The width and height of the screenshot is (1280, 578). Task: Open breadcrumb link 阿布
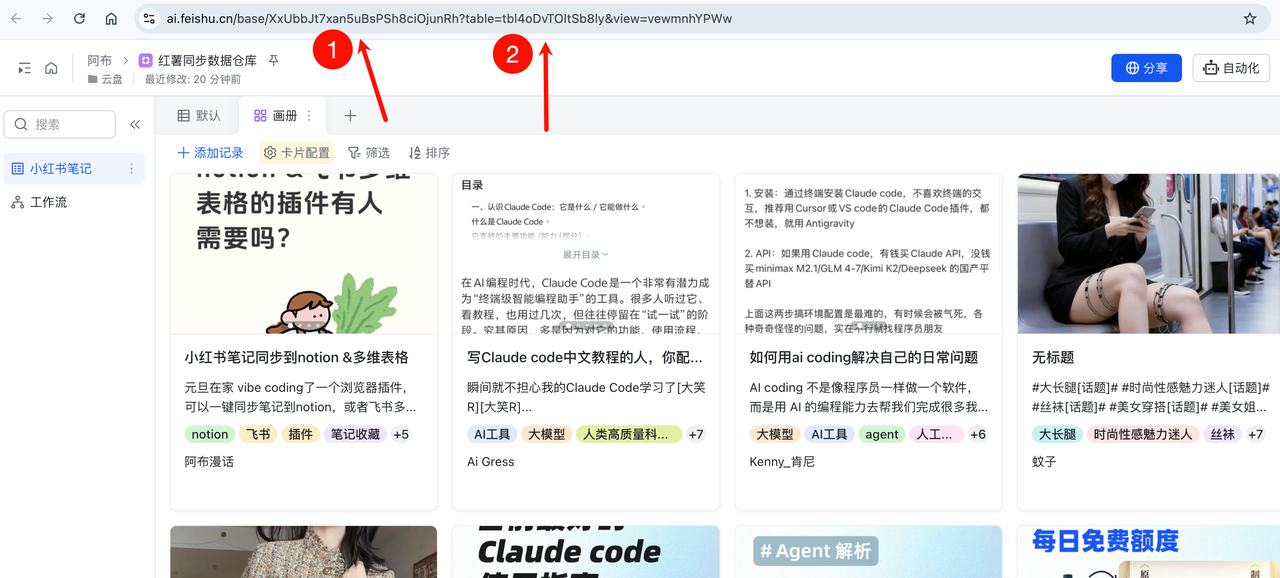pyautogui.click(x=99, y=60)
